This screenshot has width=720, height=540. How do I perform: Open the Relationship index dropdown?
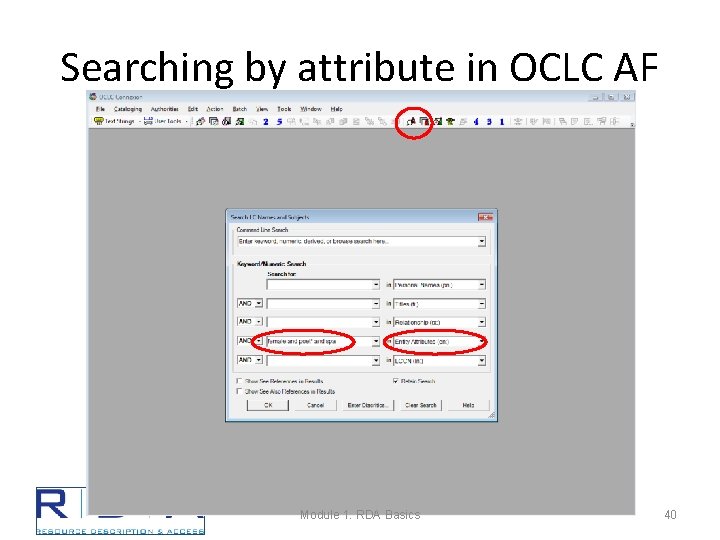481,322
